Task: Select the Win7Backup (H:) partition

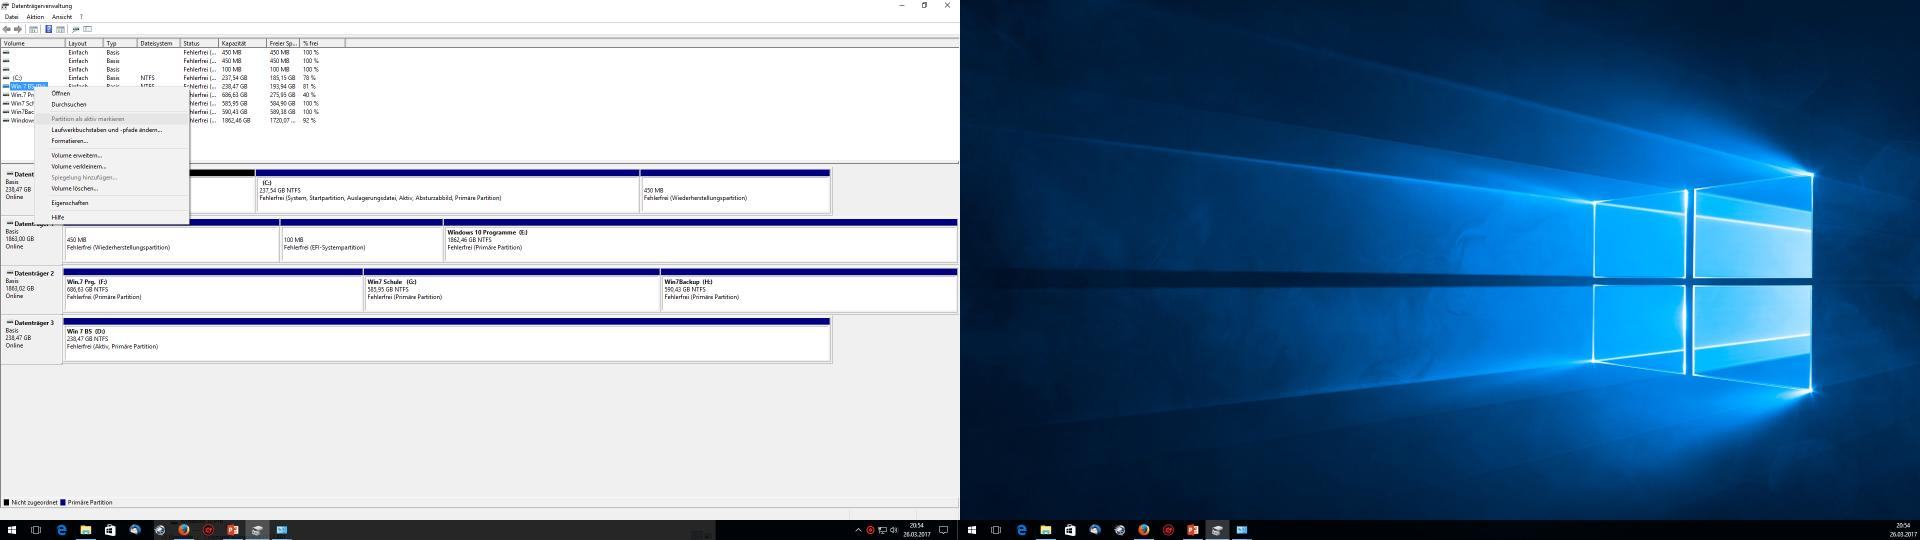Action: [x=809, y=290]
